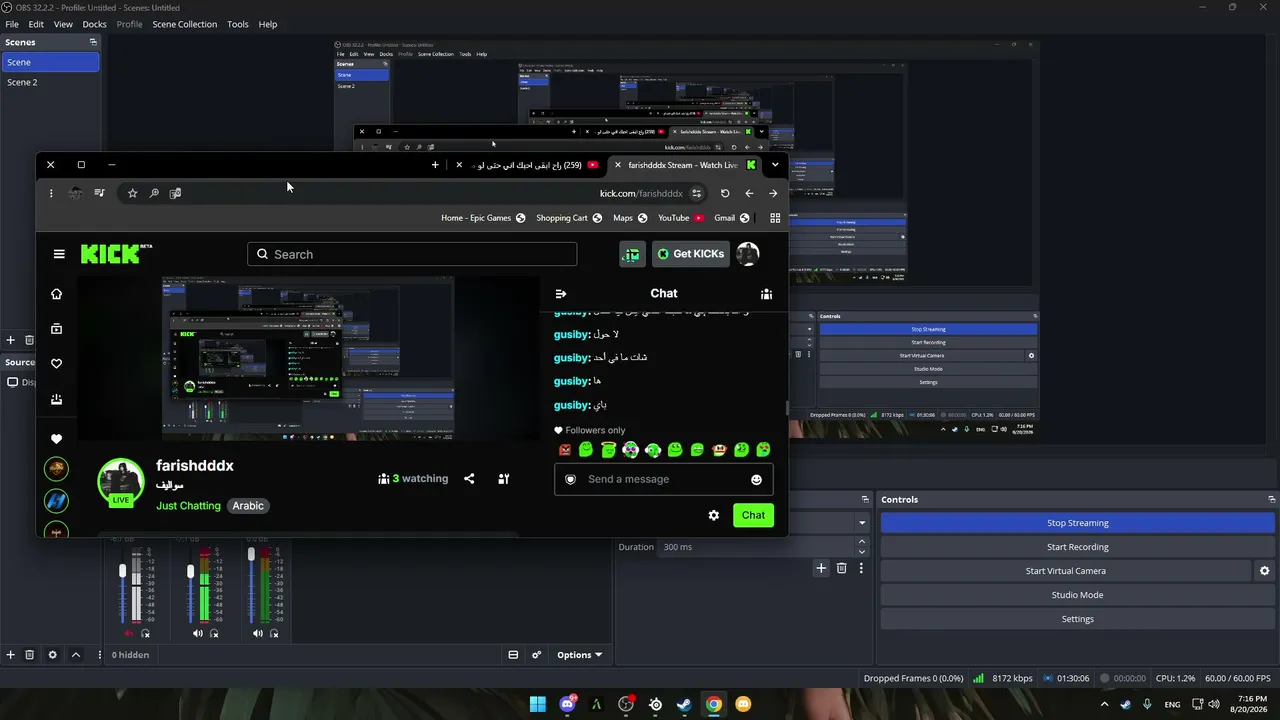Enable Studio Mode
Screen dimensions: 1280x720
1078,595
